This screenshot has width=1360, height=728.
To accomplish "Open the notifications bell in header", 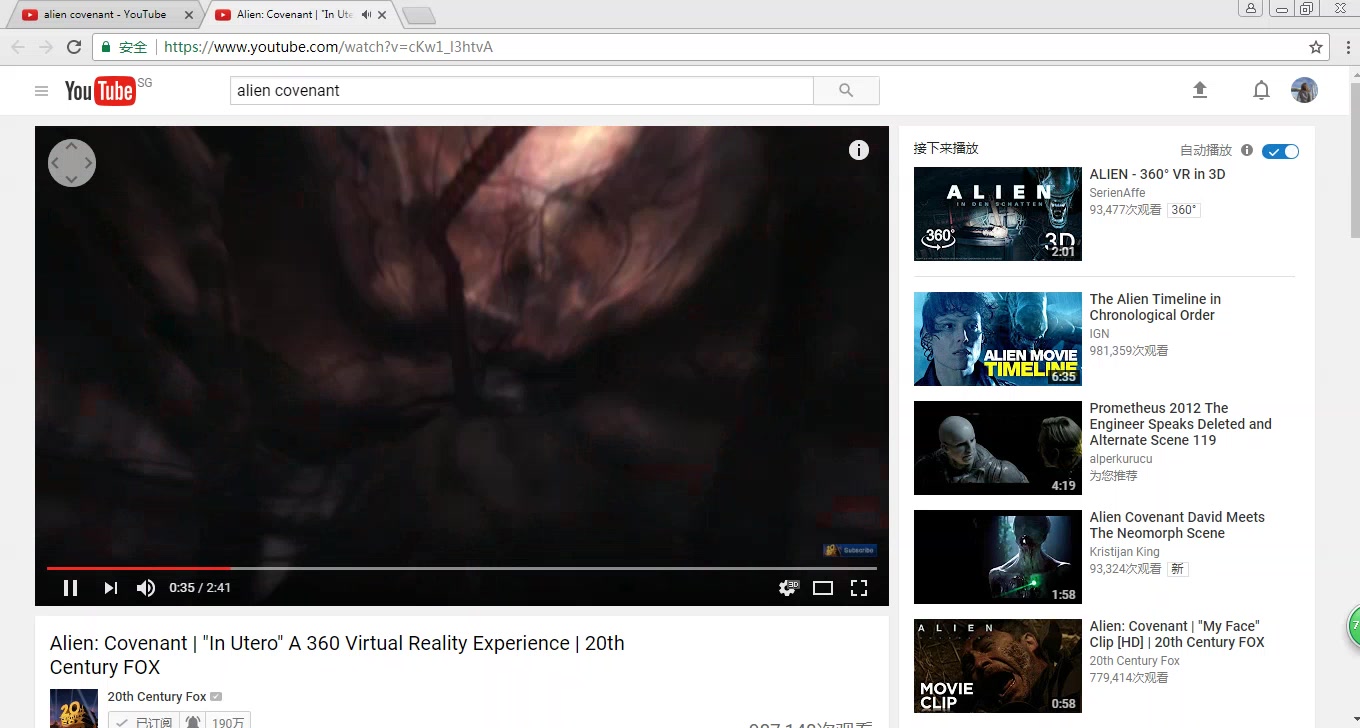I will [1261, 90].
